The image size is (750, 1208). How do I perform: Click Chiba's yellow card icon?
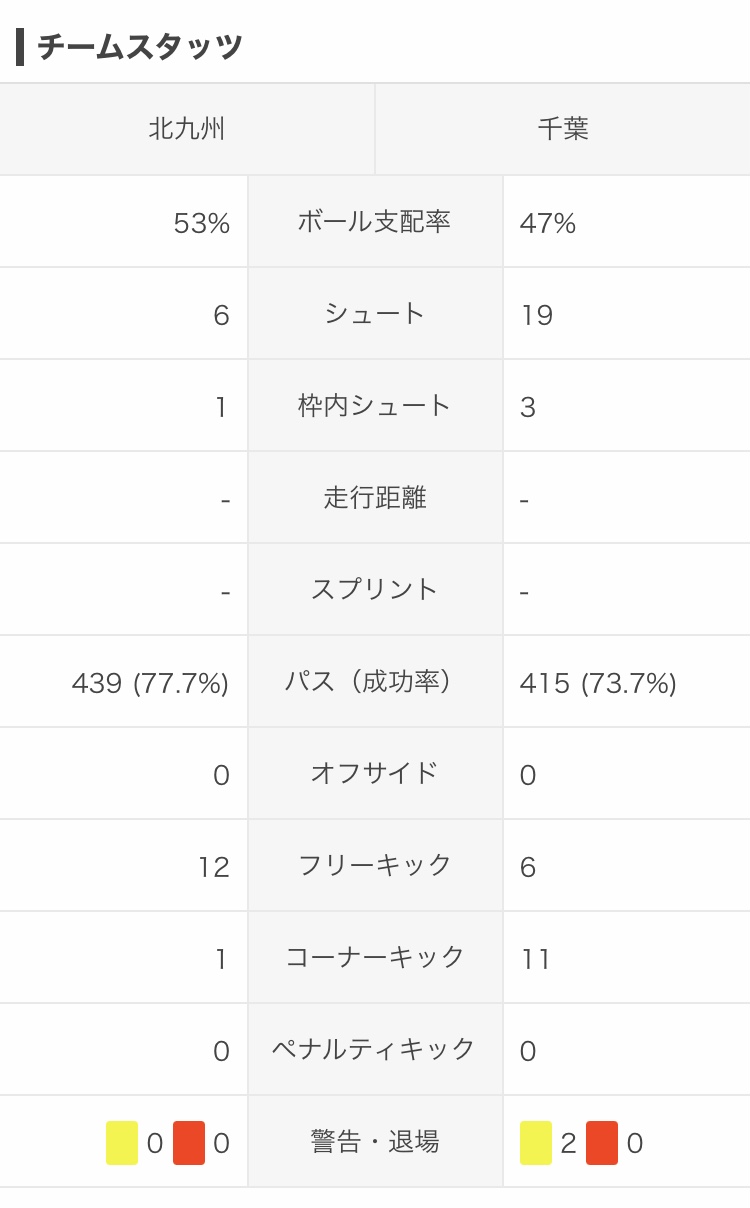point(536,1143)
